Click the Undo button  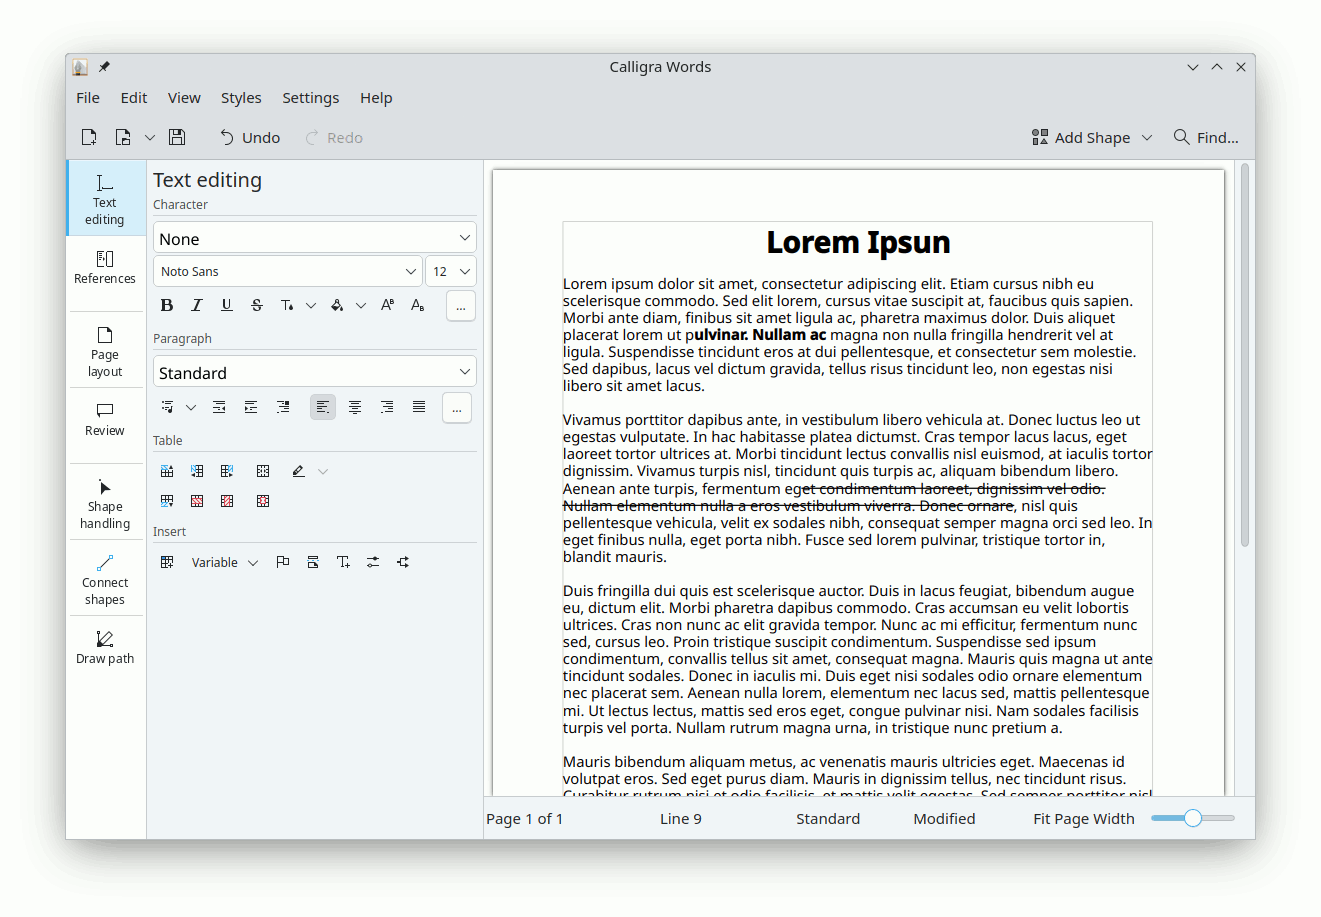point(250,137)
